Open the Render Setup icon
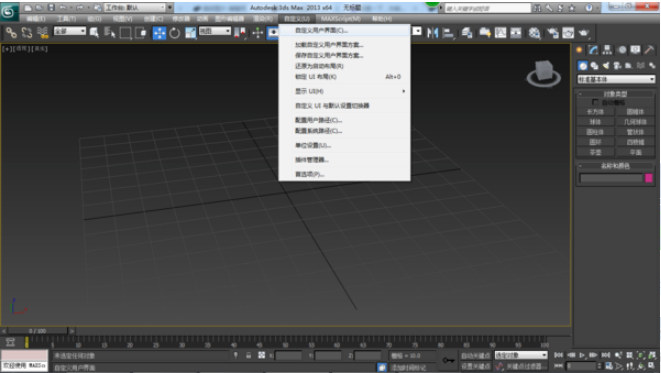Viewport: 661px width, 373px height. [553, 32]
